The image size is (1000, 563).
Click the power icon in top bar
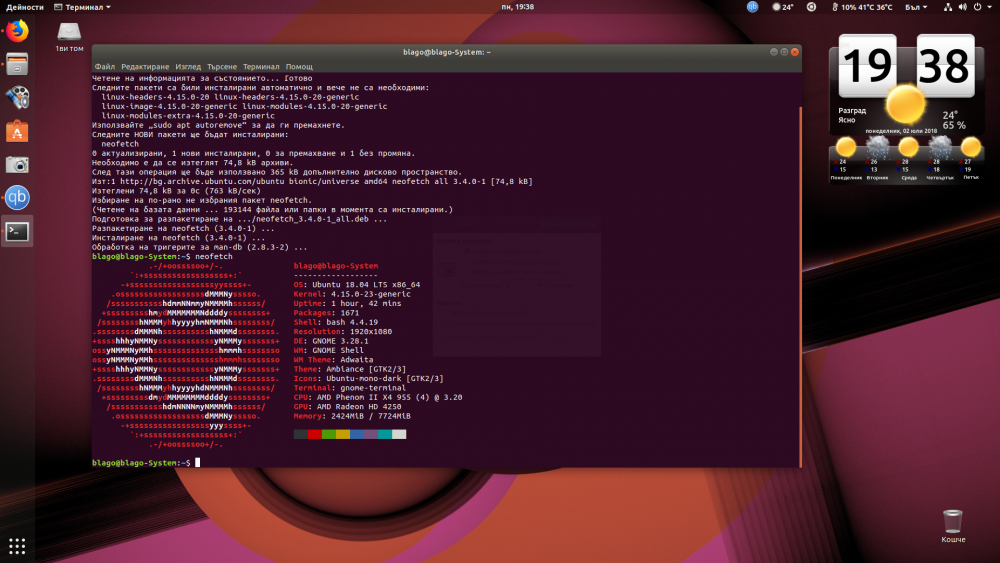pyautogui.click(x=977, y=7)
